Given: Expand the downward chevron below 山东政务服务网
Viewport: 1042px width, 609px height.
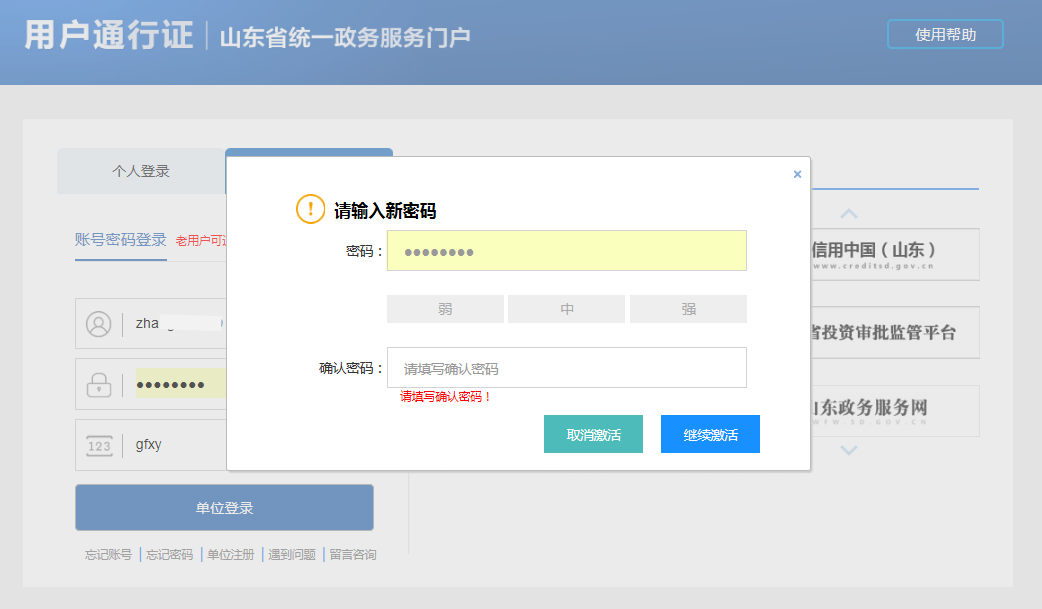Looking at the screenshot, I should pyautogui.click(x=848, y=451).
